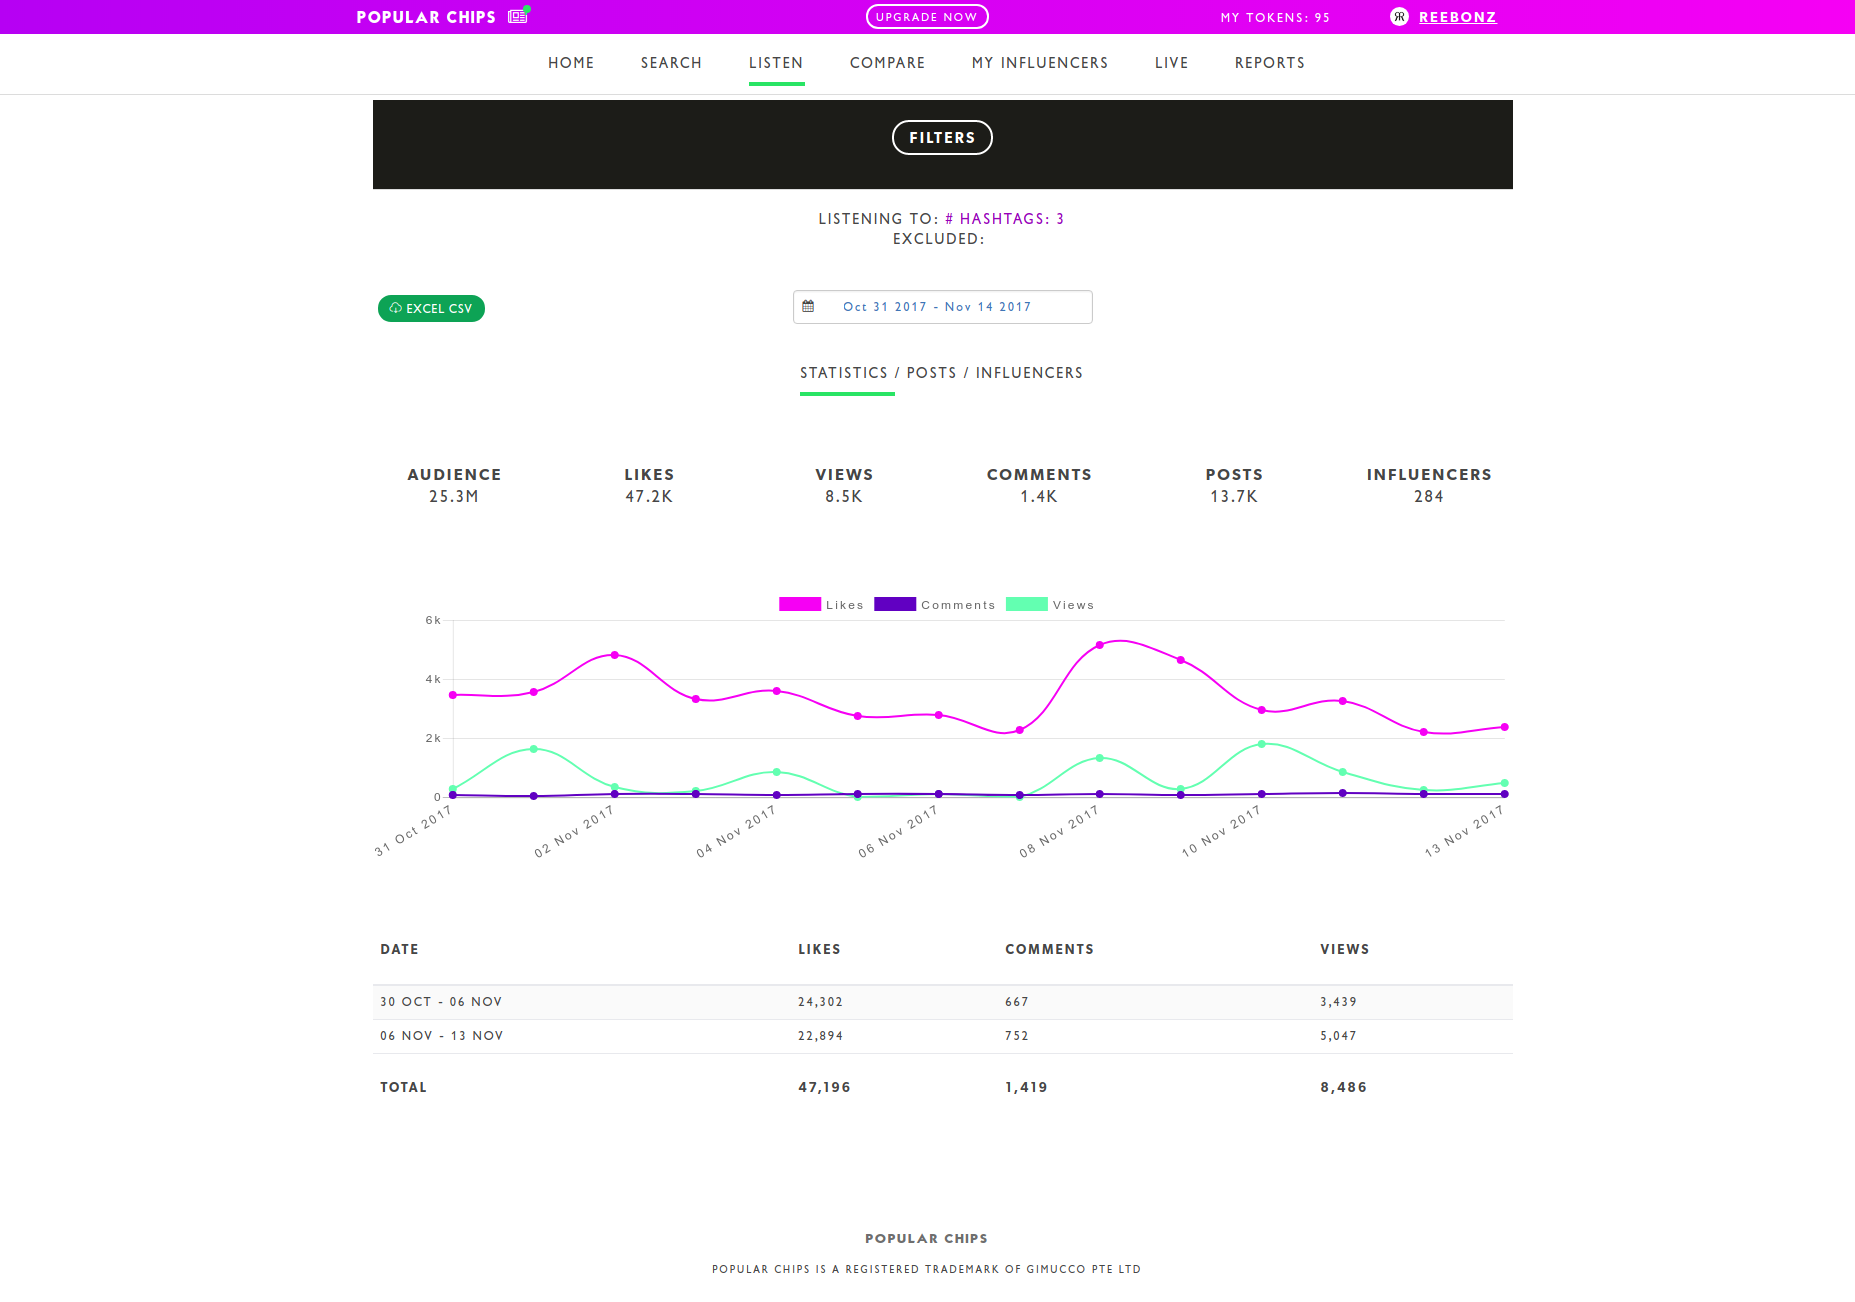Click the 08 Nov 2017 axis label
1855x1302 pixels.
(1059, 832)
